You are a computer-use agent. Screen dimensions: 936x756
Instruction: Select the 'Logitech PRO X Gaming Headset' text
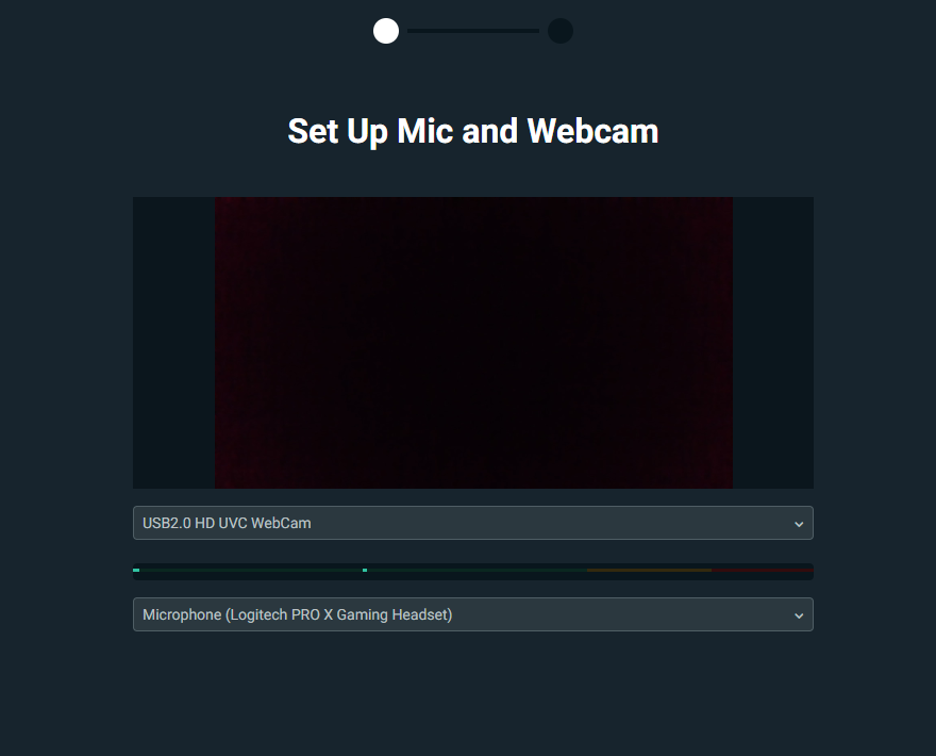339,614
